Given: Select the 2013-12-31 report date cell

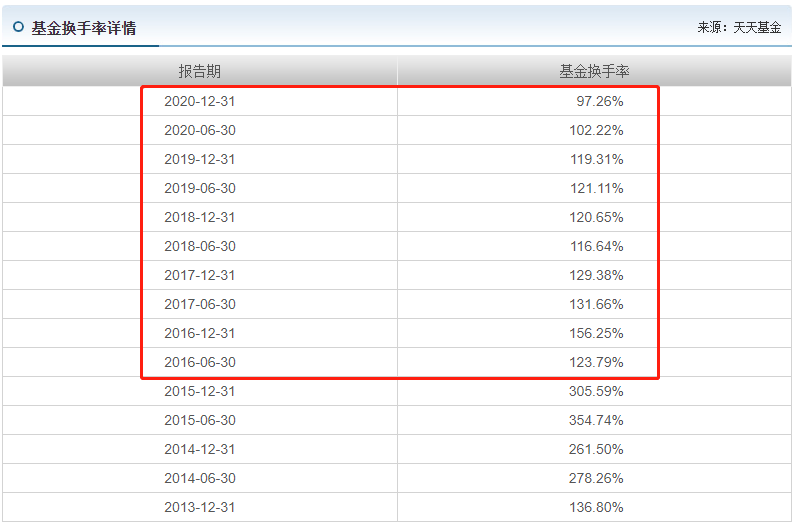Looking at the screenshot, I should pyautogui.click(x=200, y=507).
